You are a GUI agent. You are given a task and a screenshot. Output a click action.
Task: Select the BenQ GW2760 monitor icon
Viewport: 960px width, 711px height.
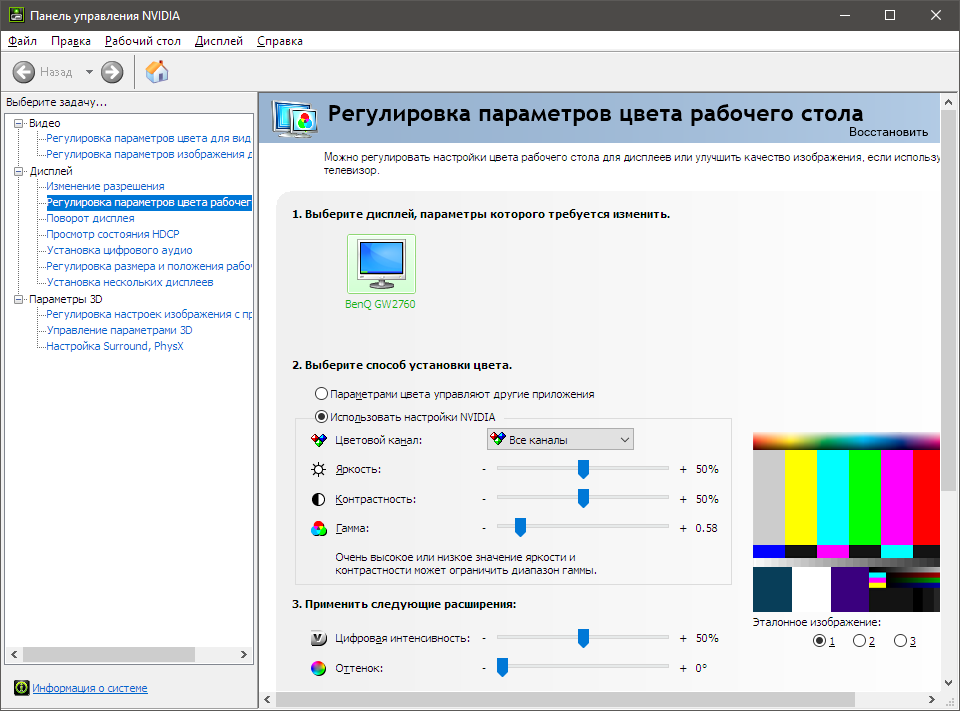coord(381,263)
